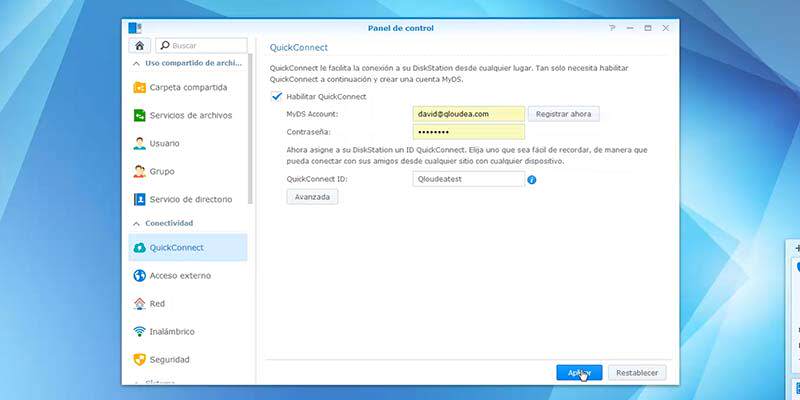The width and height of the screenshot is (800, 400).
Task: Click the Grupo icon
Action: coord(139,171)
